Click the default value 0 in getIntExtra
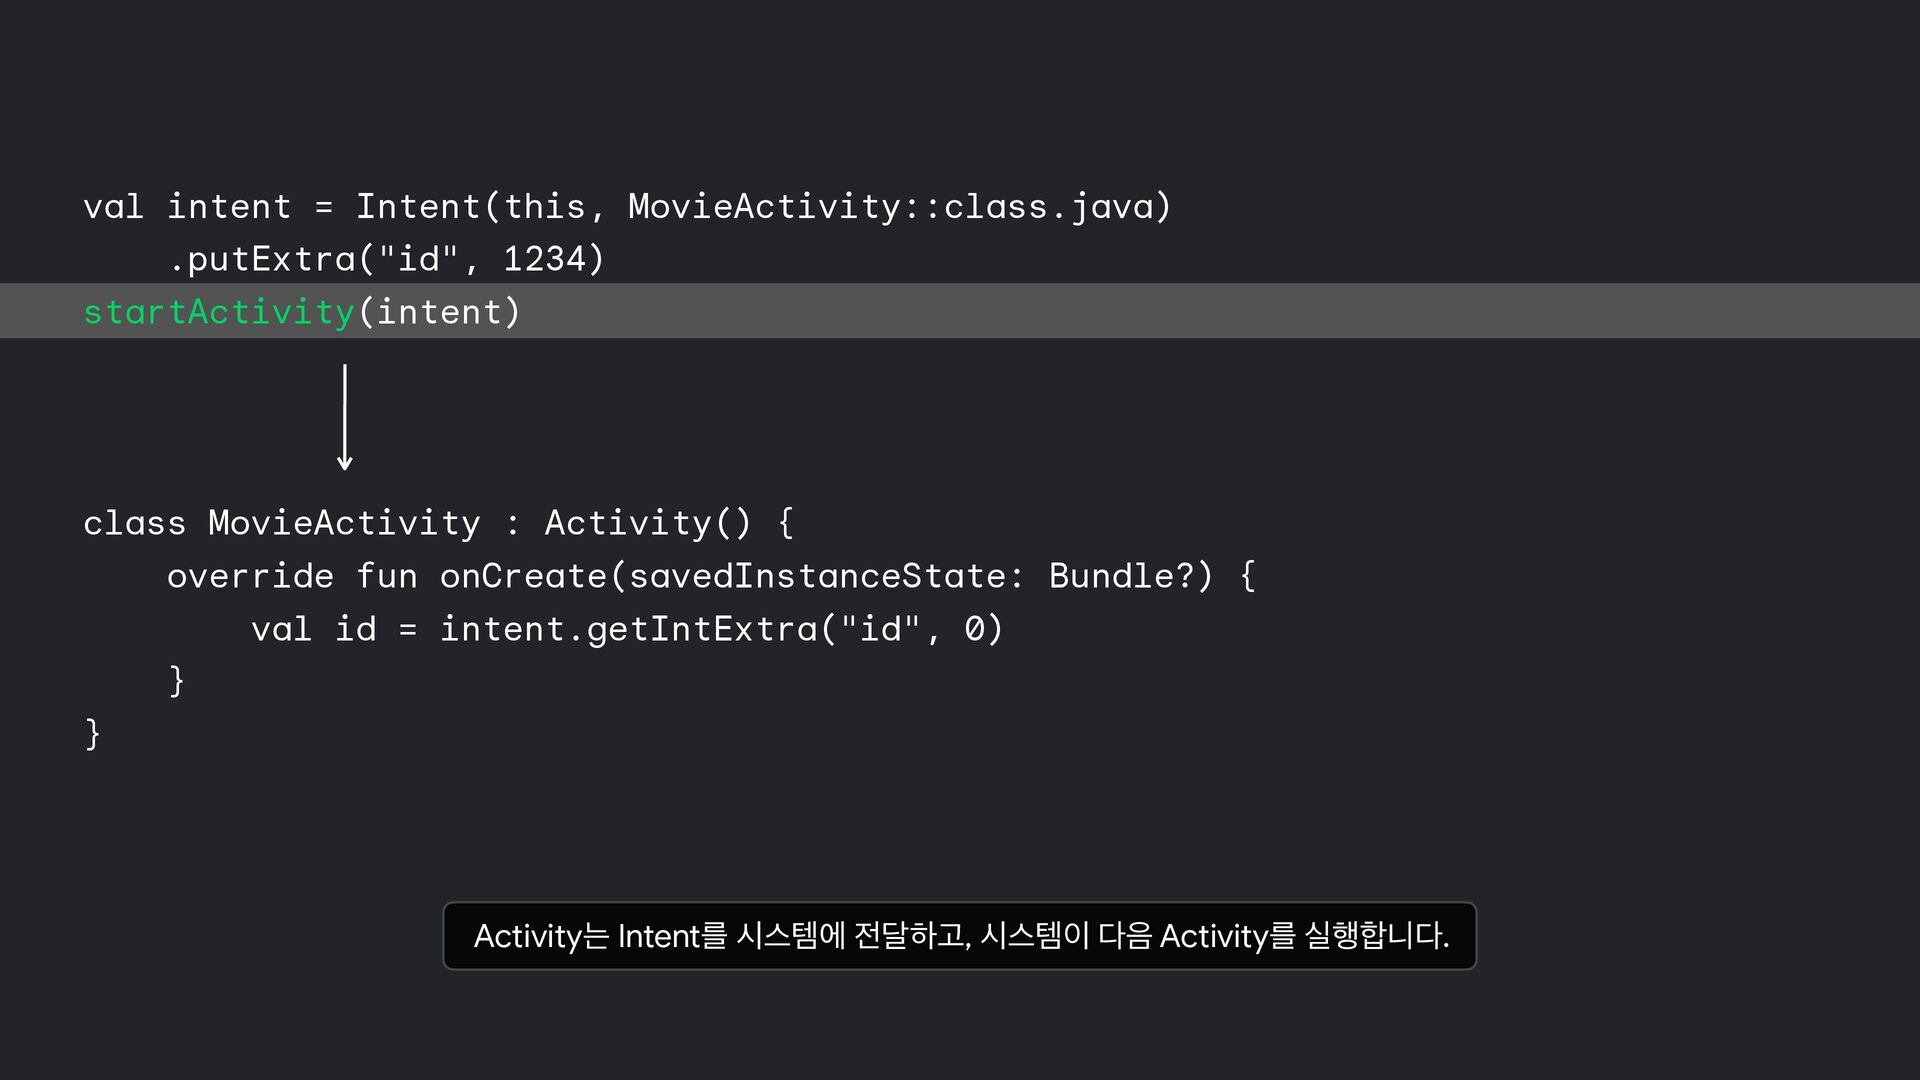The height and width of the screenshot is (1080, 1920). 974,629
